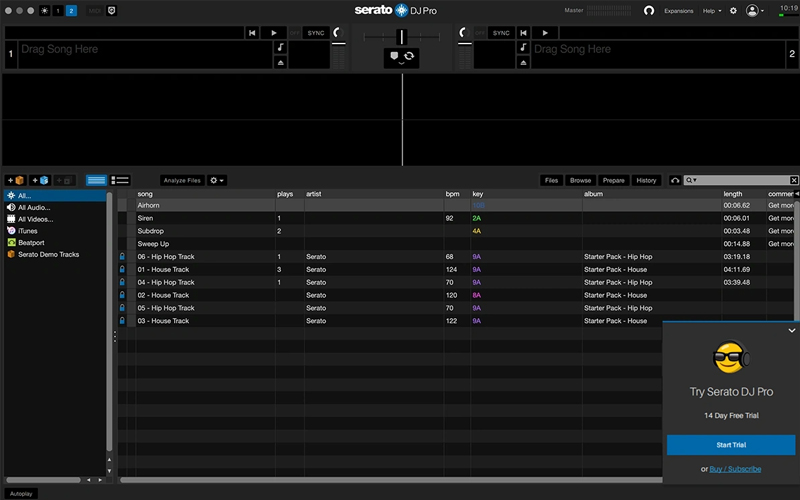Switch the library to album art list view
This screenshot has width=800, height=500.
click(x=120, y=180)
